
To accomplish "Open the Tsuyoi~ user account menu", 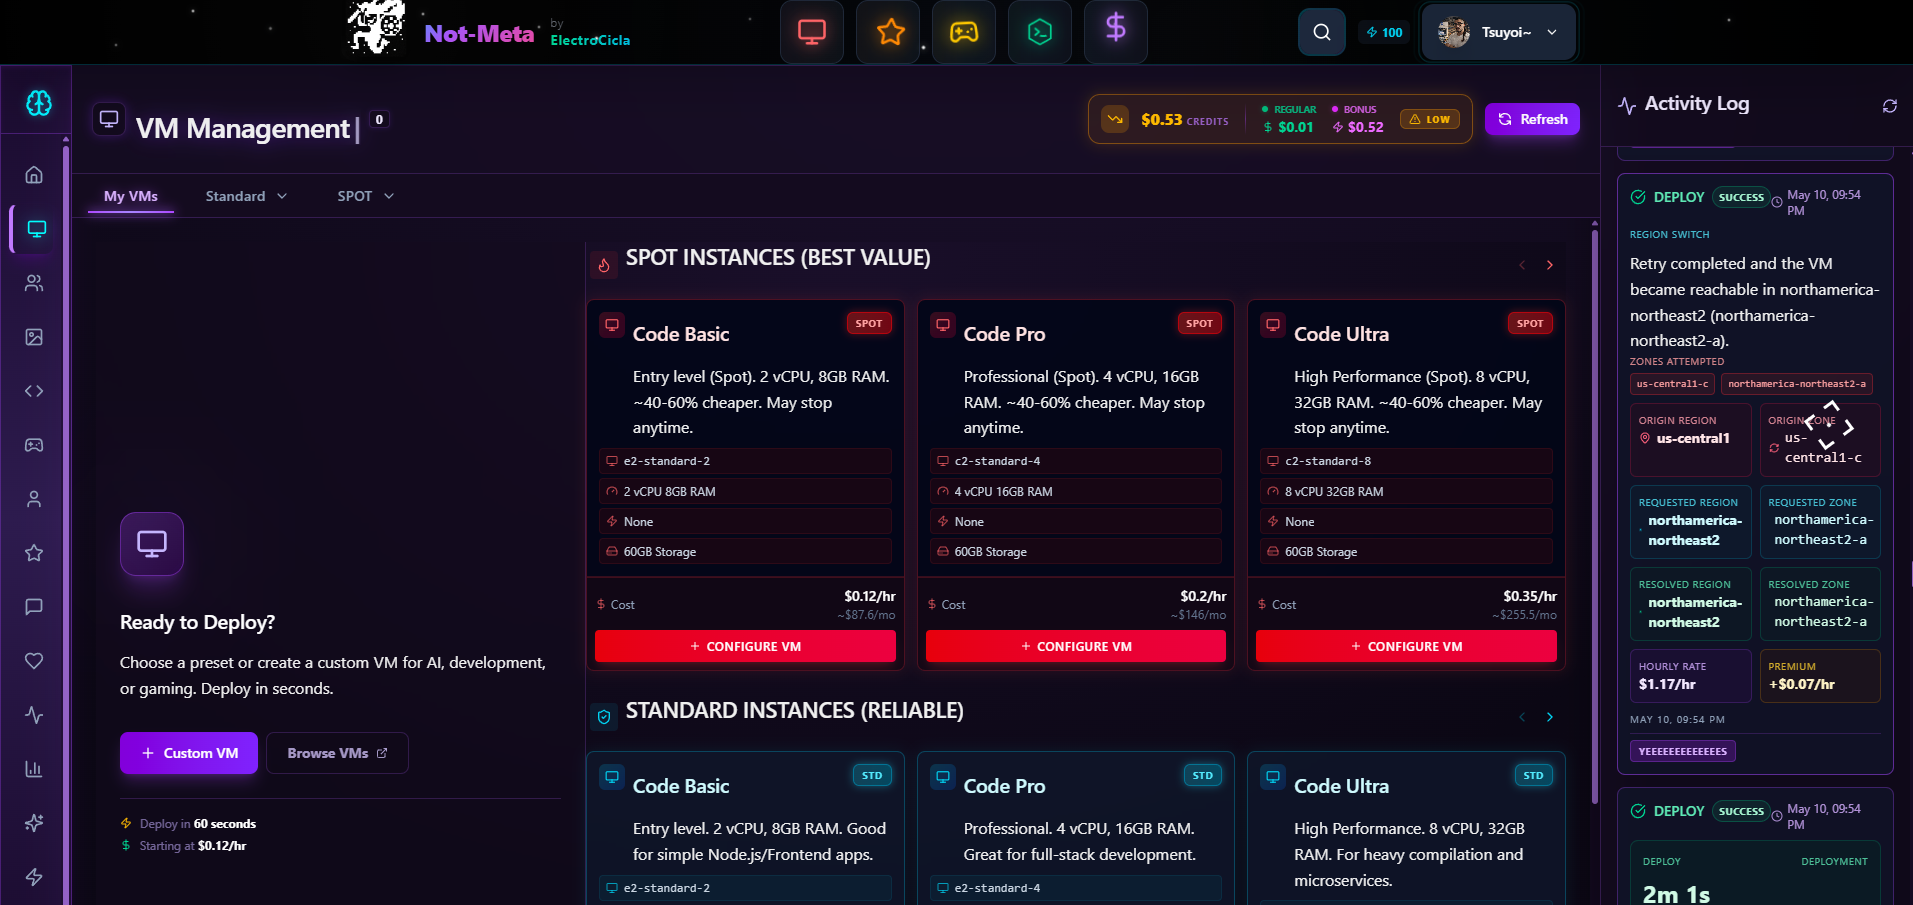I will pyautogui.click(x=1498, y=32).
